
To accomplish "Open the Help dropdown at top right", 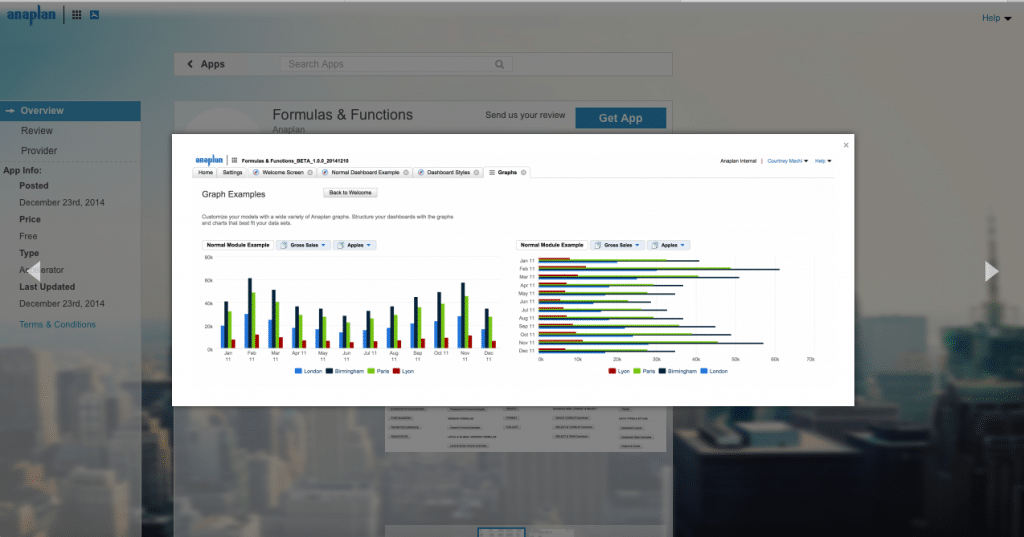I will 997,18.
